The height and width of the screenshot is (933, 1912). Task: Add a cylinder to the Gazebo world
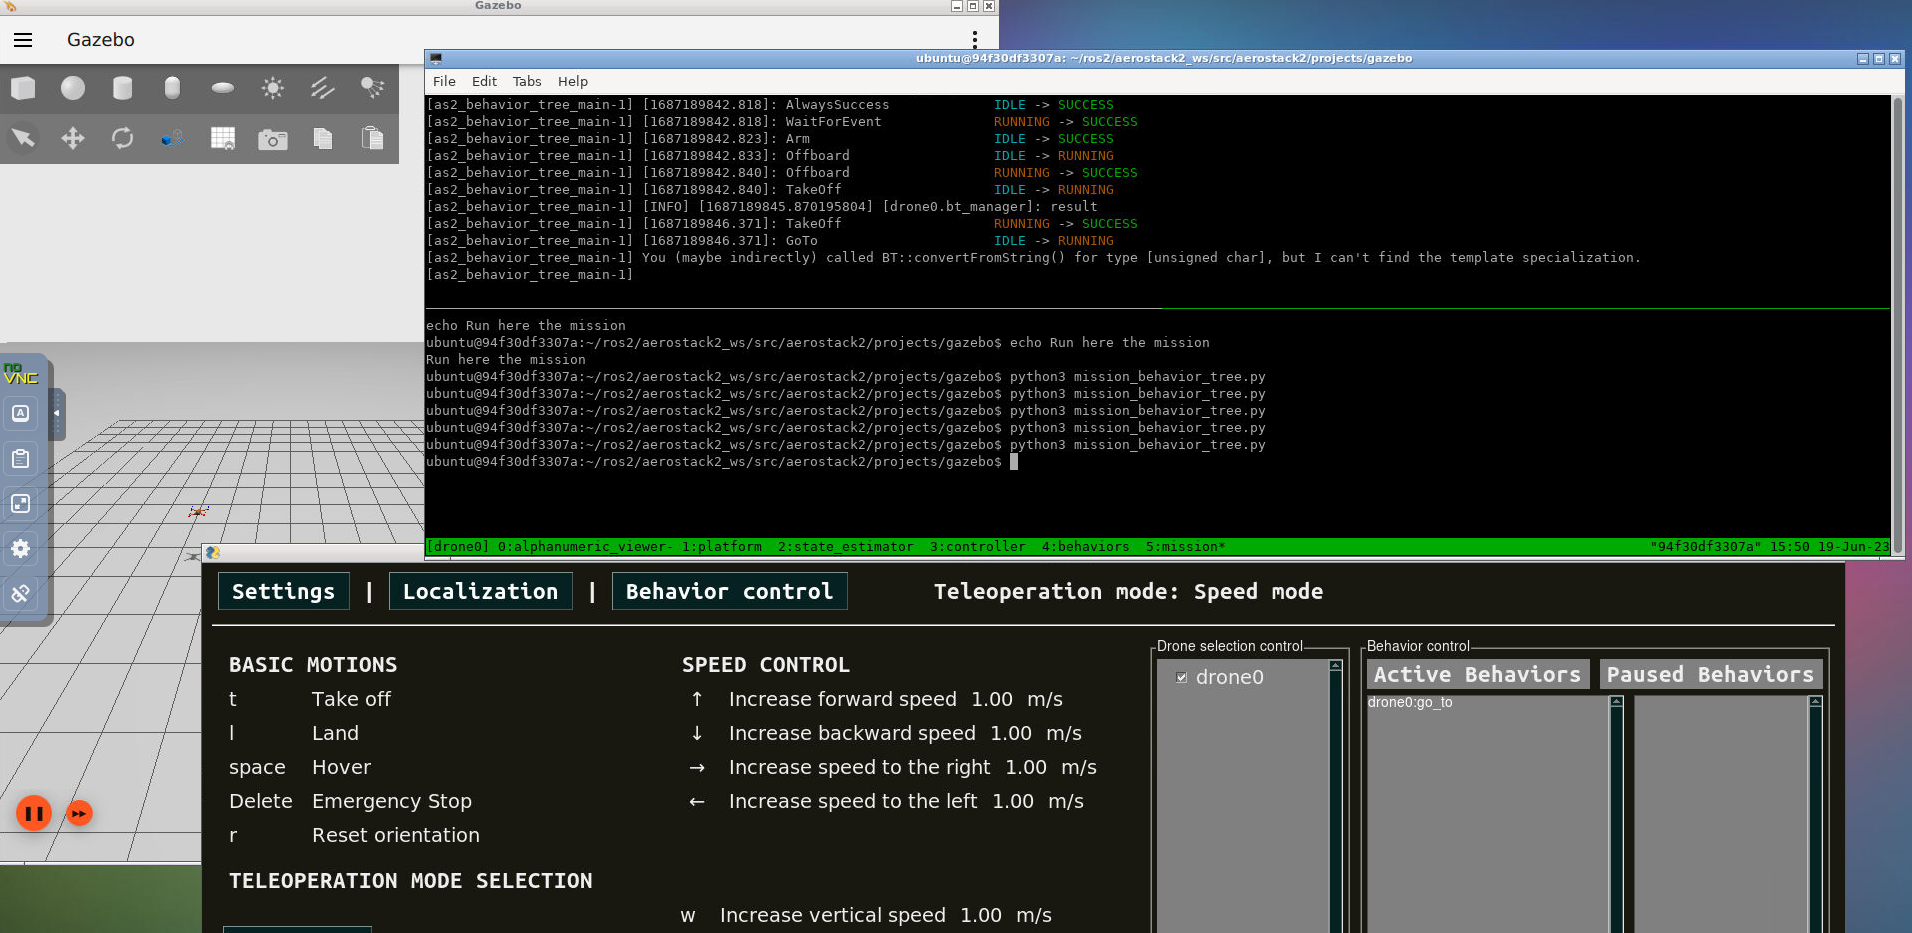pos(122,88)
